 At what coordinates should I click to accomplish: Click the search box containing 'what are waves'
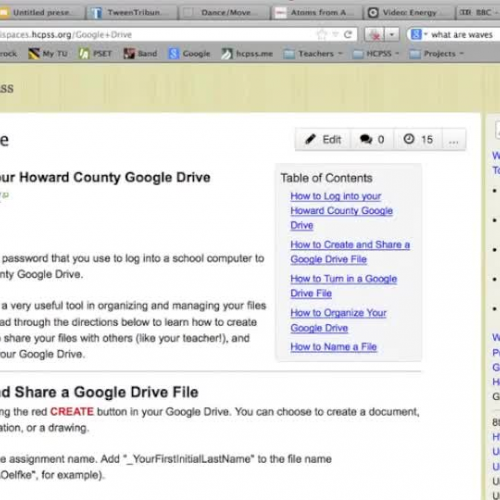click(x=463, y=35)
